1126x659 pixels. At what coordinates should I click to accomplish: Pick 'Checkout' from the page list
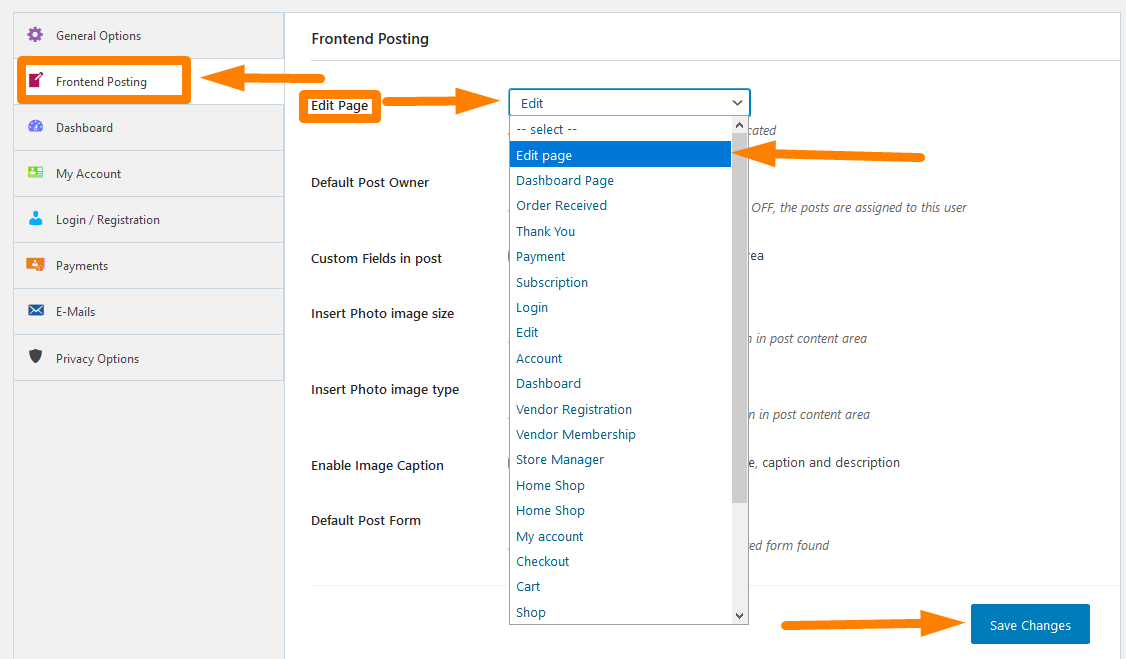point(620,561)
